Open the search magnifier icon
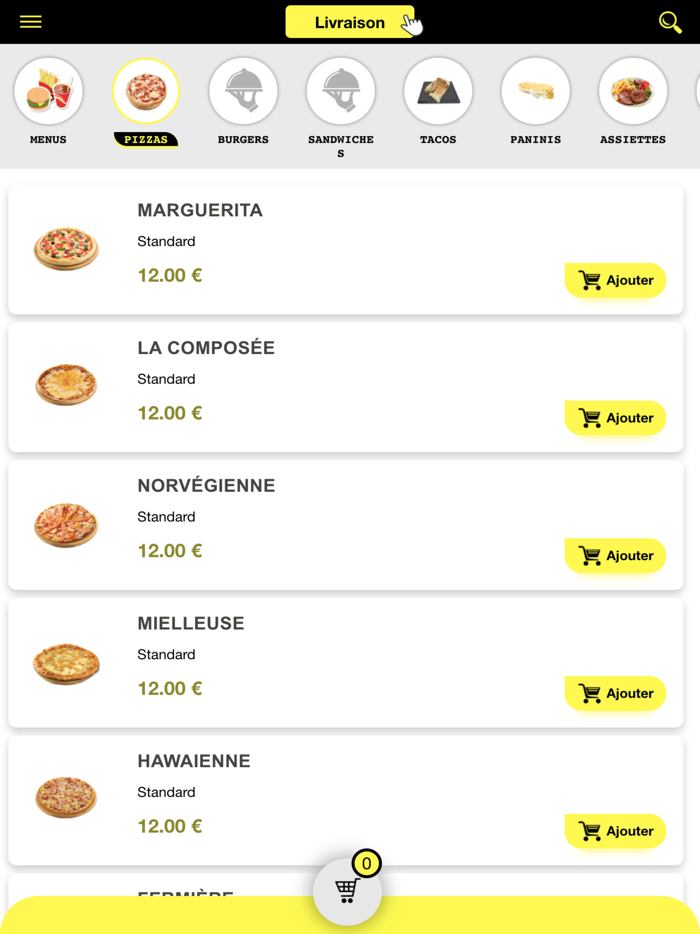 (x=669, y=20)
